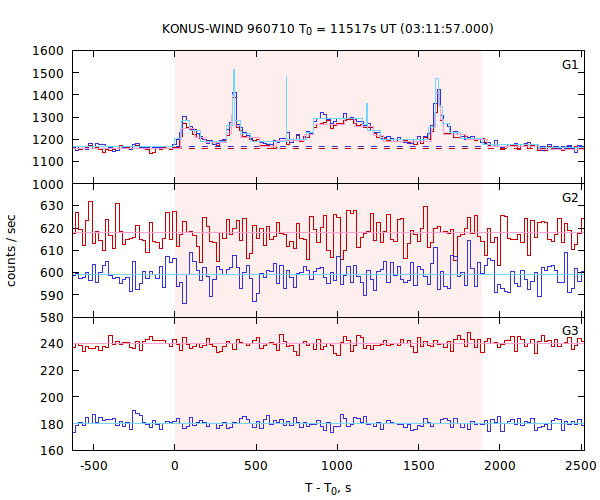The height and width of the screenshot is (500, 600).
Task: Click the 610 tick label in G2
Action: click(x=52, y=251)
